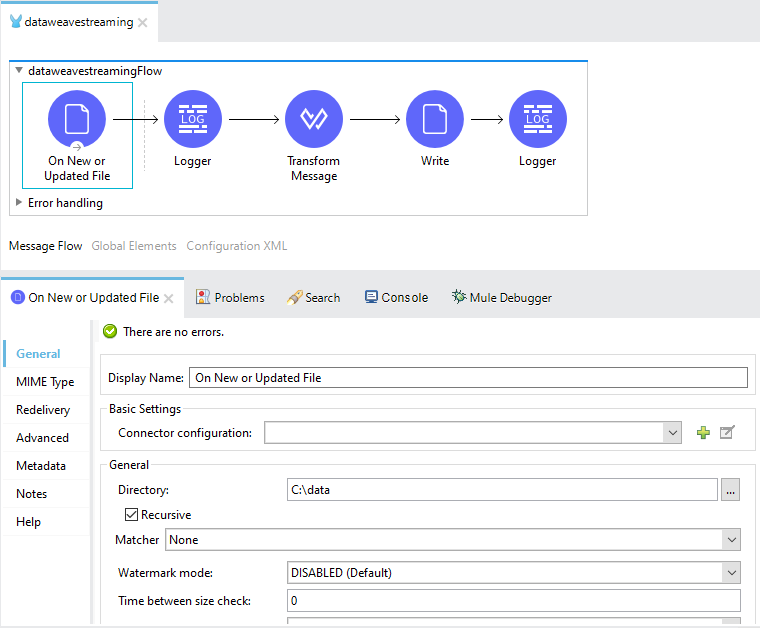
Task: Click the Mule Debugger bug icon
Action: pyautogui.click(x=459, y=297)
